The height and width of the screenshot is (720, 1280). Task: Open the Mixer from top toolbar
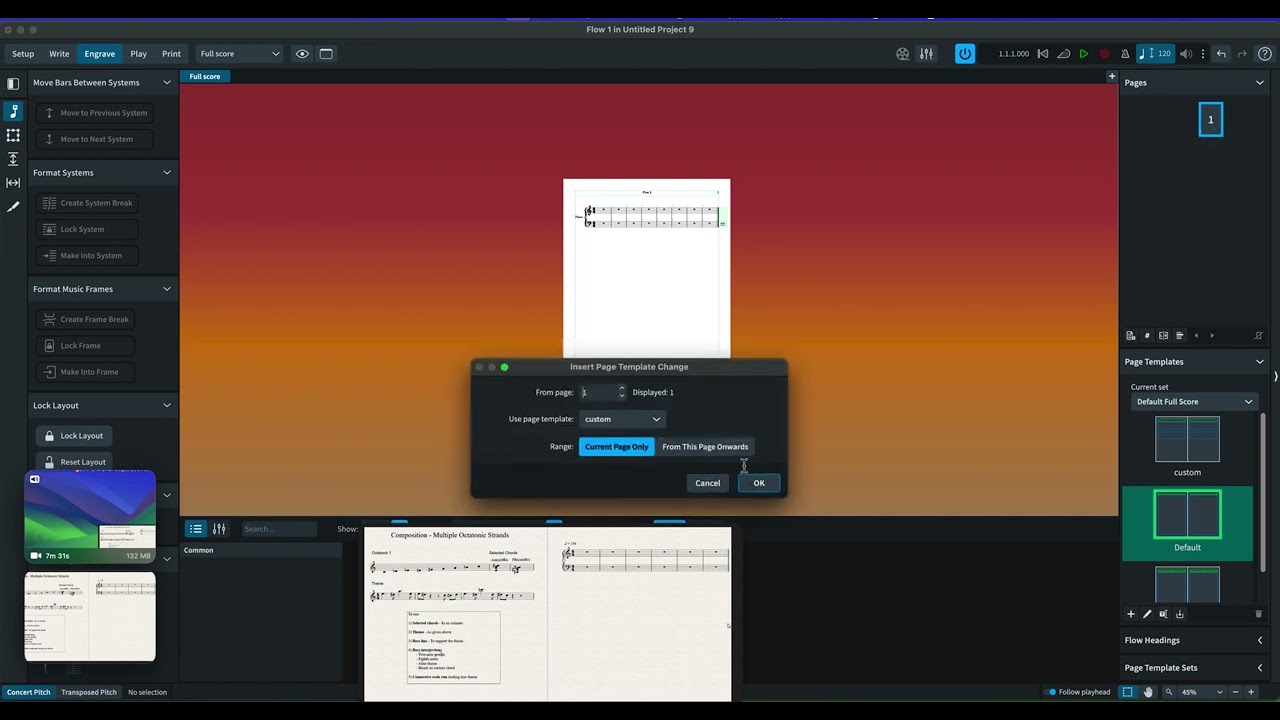point(926,54)
